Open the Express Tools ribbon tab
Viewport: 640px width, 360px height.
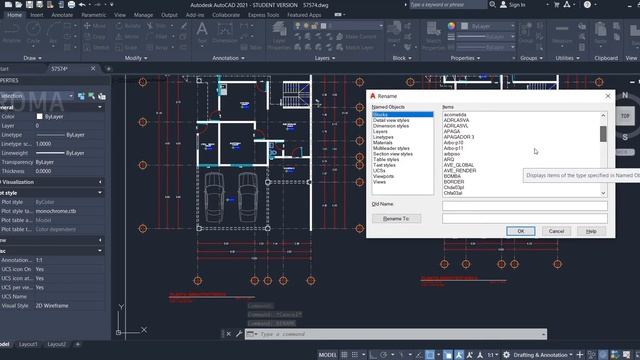point(264,15)
